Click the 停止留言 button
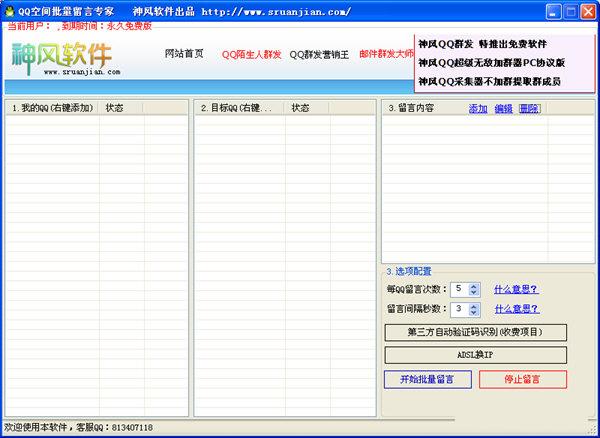600x438 pixels. (523, 379)
